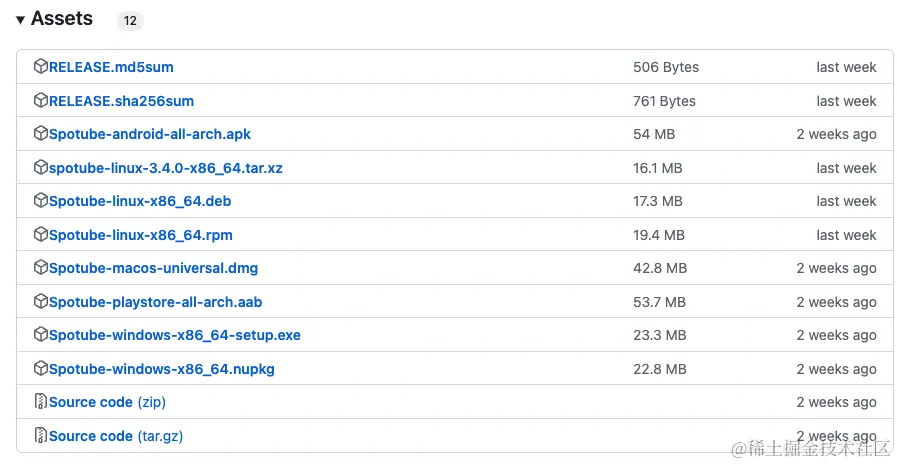Click 'last week' in RELEASE.sha256sum row

pyautogui.click(x=846, y=101)
